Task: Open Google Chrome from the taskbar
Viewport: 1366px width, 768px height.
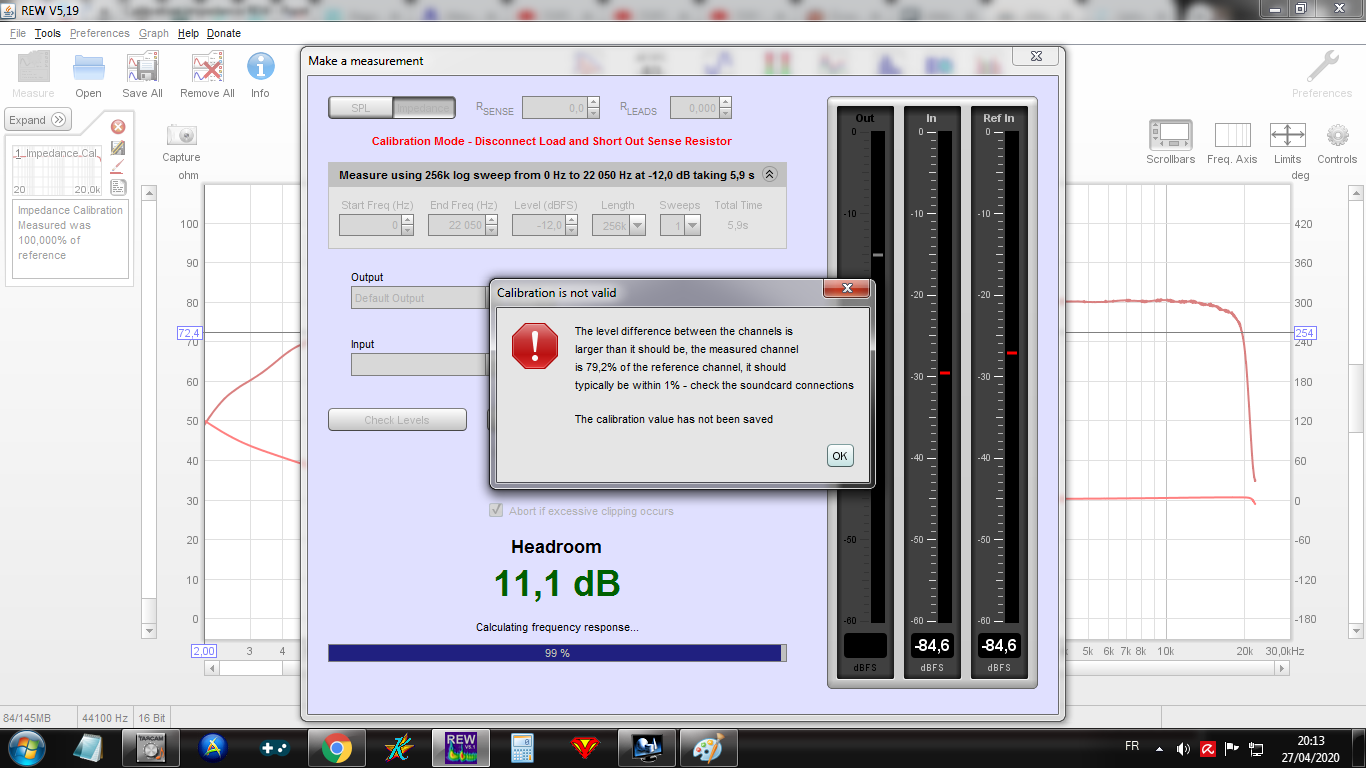Action: click(337, 748)
